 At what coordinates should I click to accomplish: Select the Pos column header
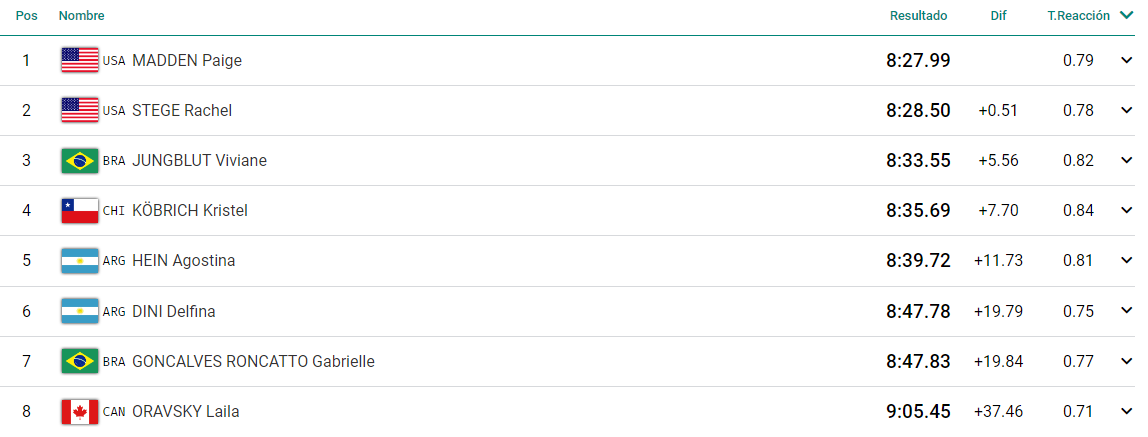[x=26, y=15]
